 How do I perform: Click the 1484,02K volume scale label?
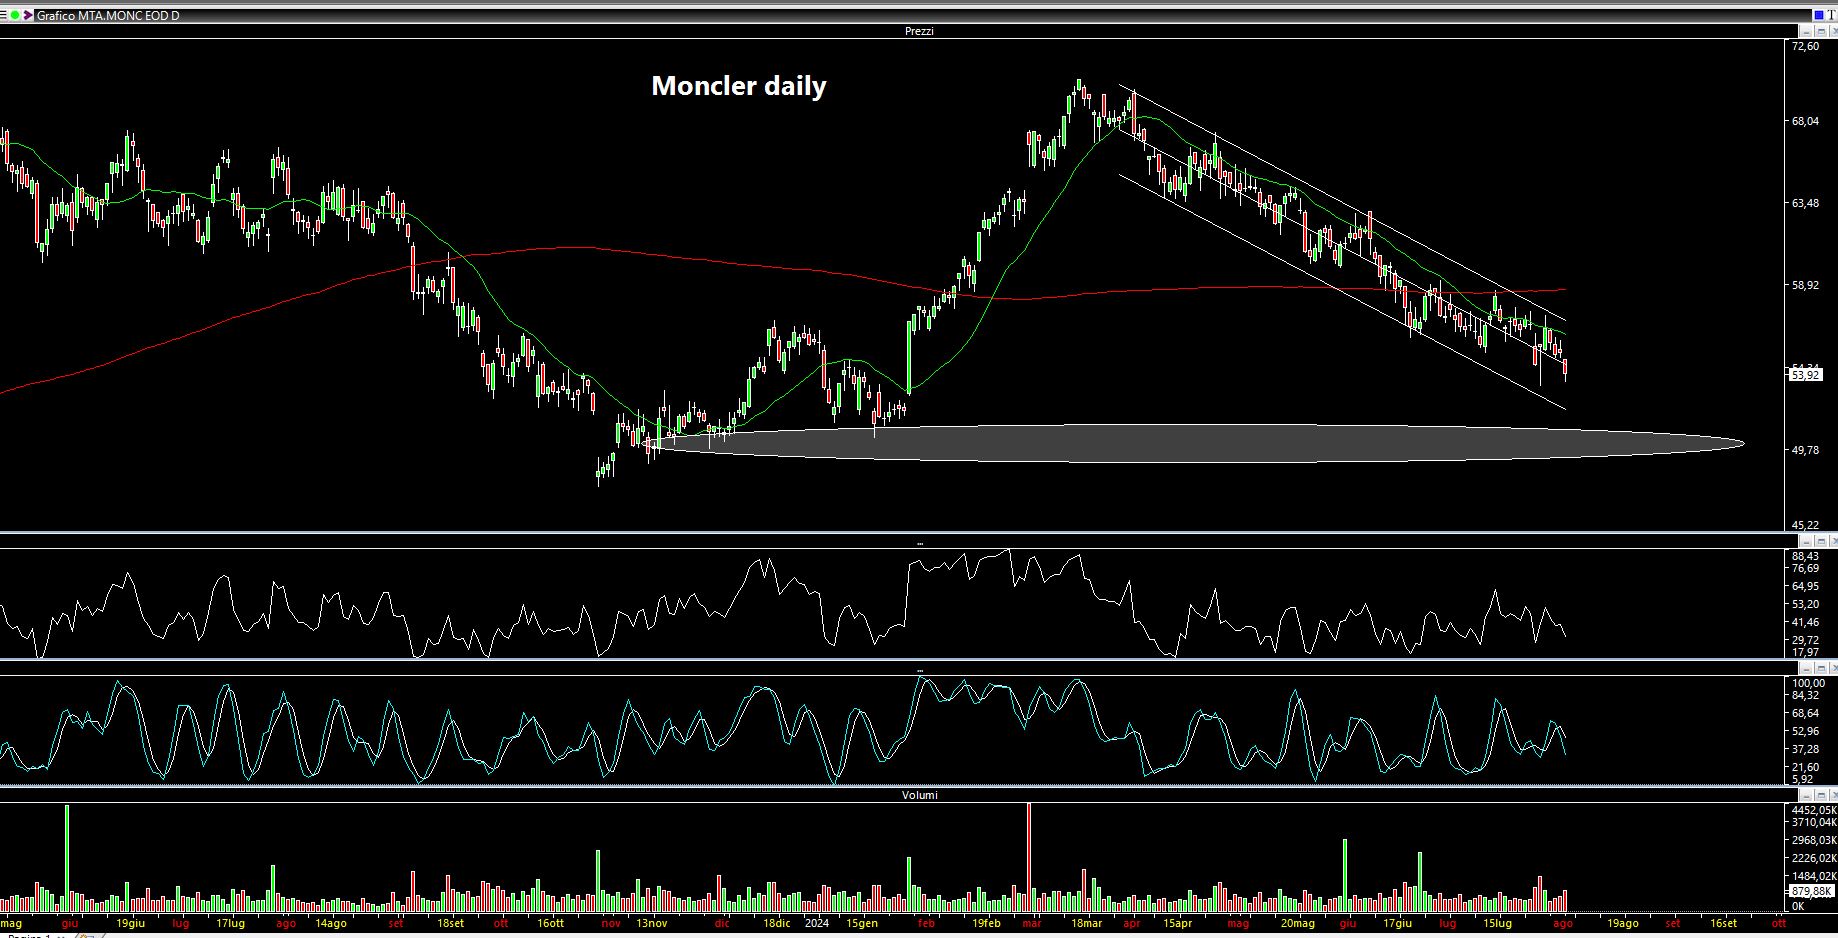click(x=1813, y=876)
